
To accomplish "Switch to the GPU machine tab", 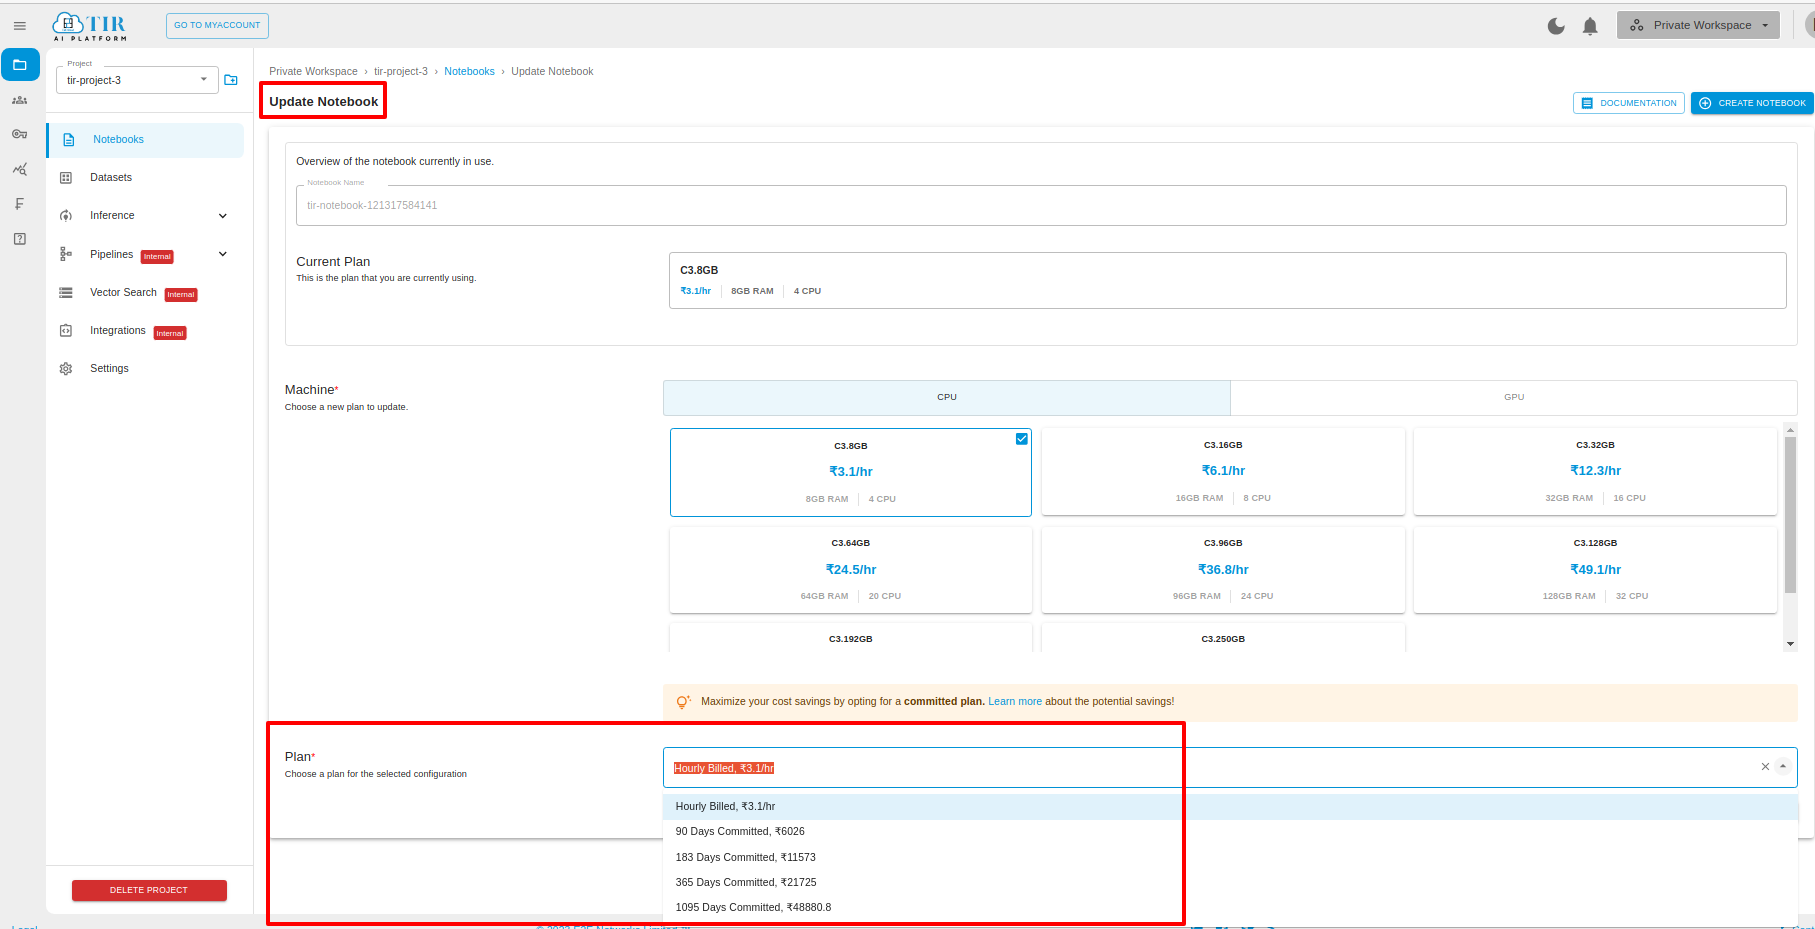I will point(1514,398).
